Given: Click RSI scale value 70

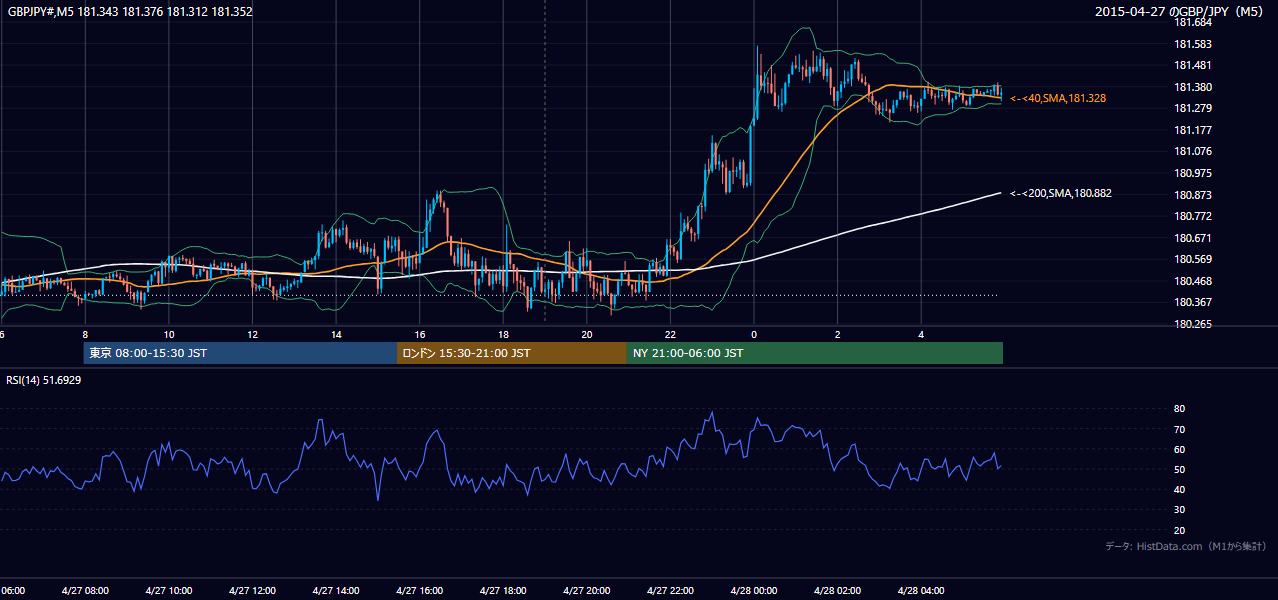Looking at the screenshot, I should click(x=1180, y=429).
